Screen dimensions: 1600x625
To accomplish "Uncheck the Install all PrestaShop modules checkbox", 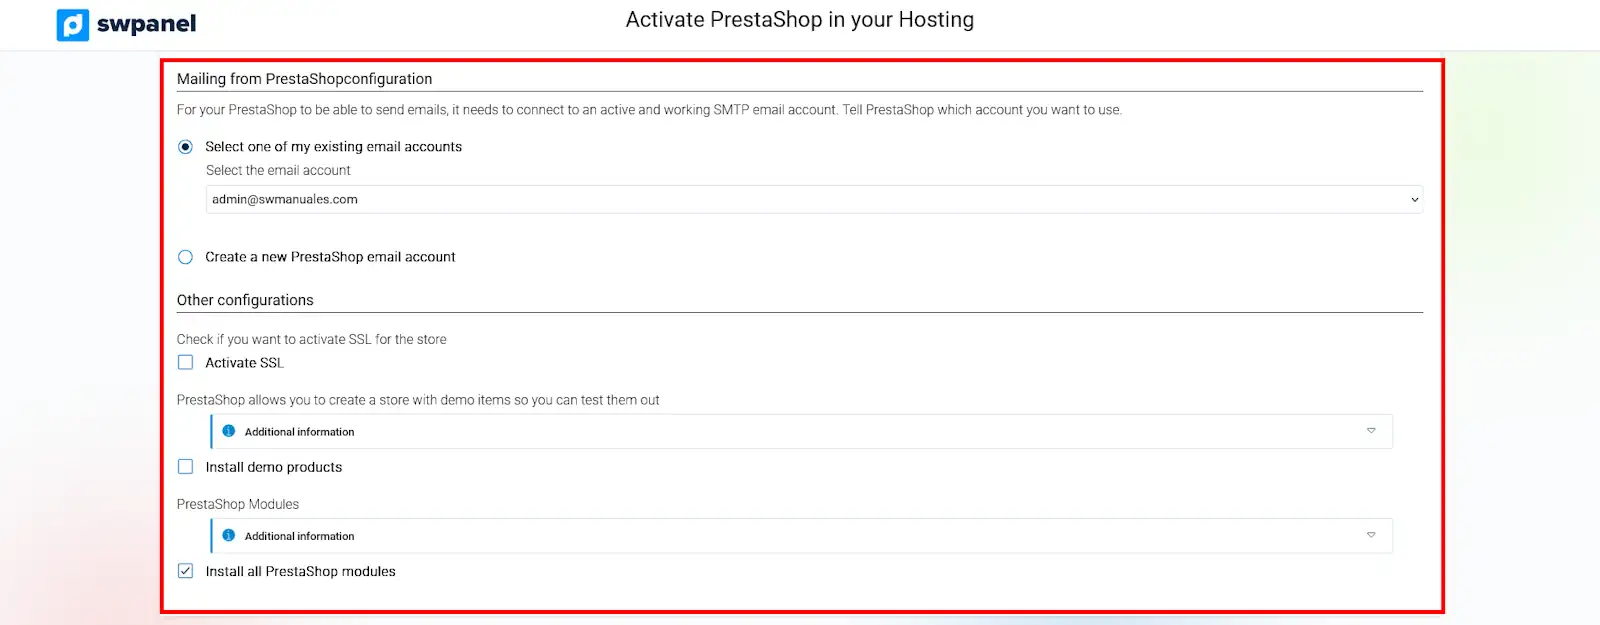I will coord(185,571).
